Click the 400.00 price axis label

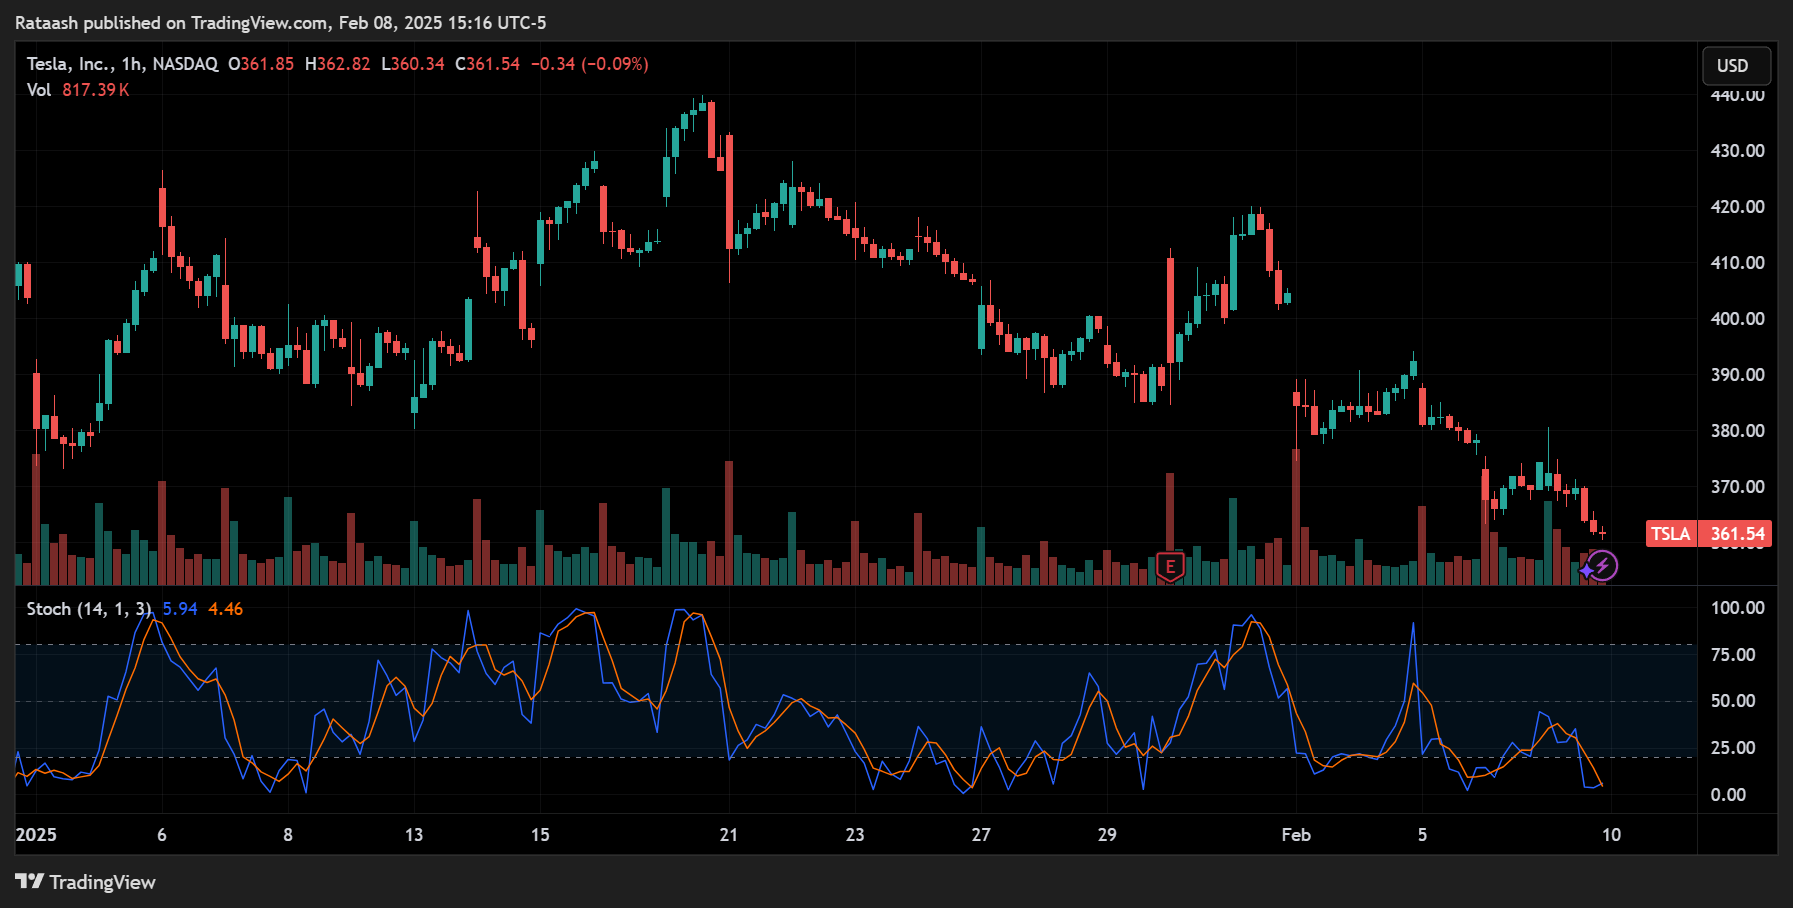[x=1737, y=319]
